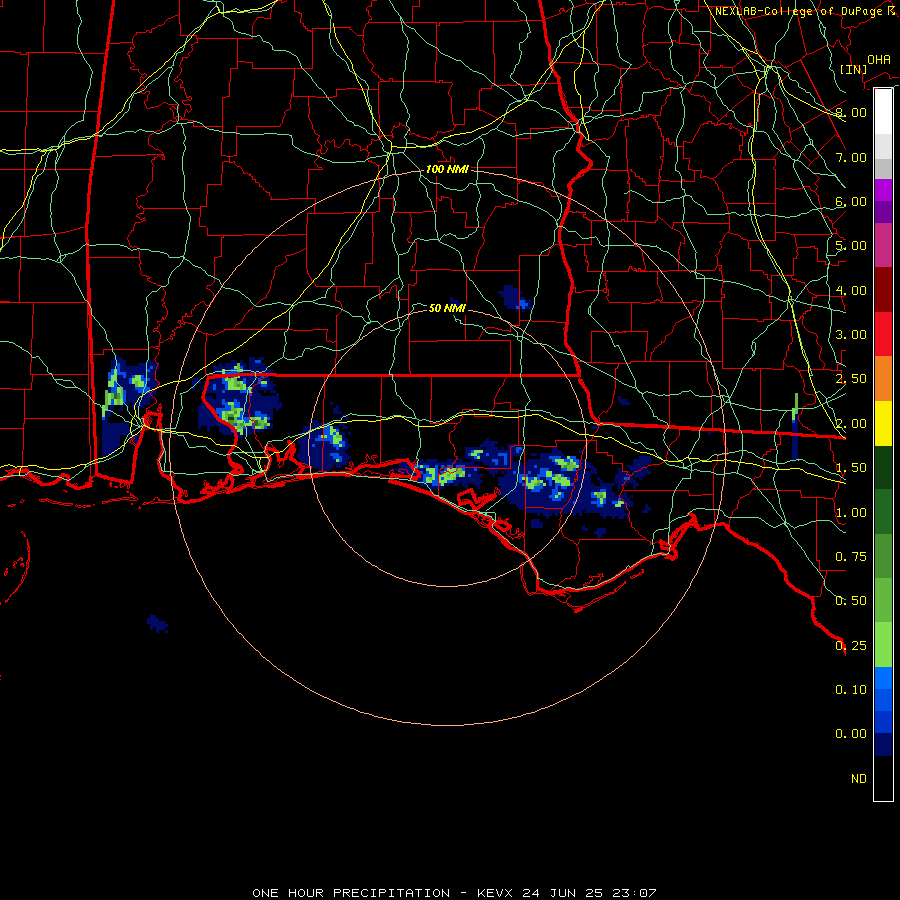Select the 3.00 scale value
The height and width of the screenshot is (900, 900).
pos(851,335)
